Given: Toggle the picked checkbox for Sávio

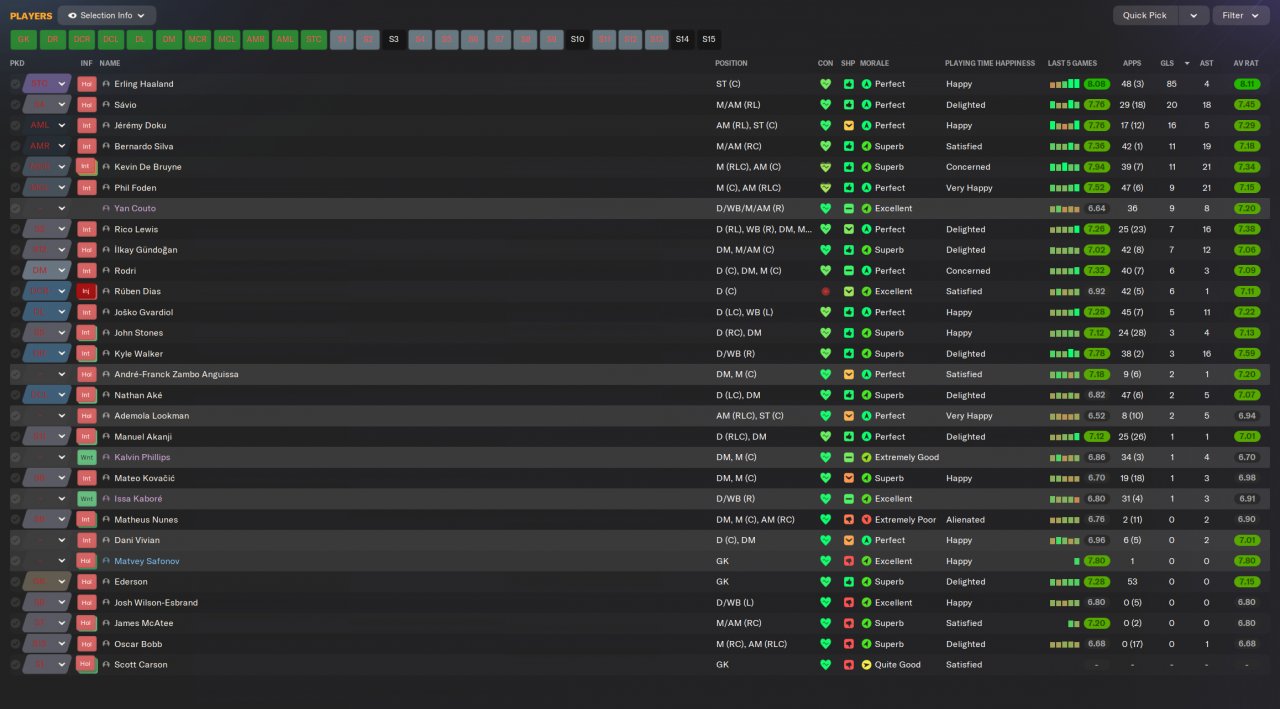Looking at the screenshot, I should pyautogui.click(x=15, y=105).
